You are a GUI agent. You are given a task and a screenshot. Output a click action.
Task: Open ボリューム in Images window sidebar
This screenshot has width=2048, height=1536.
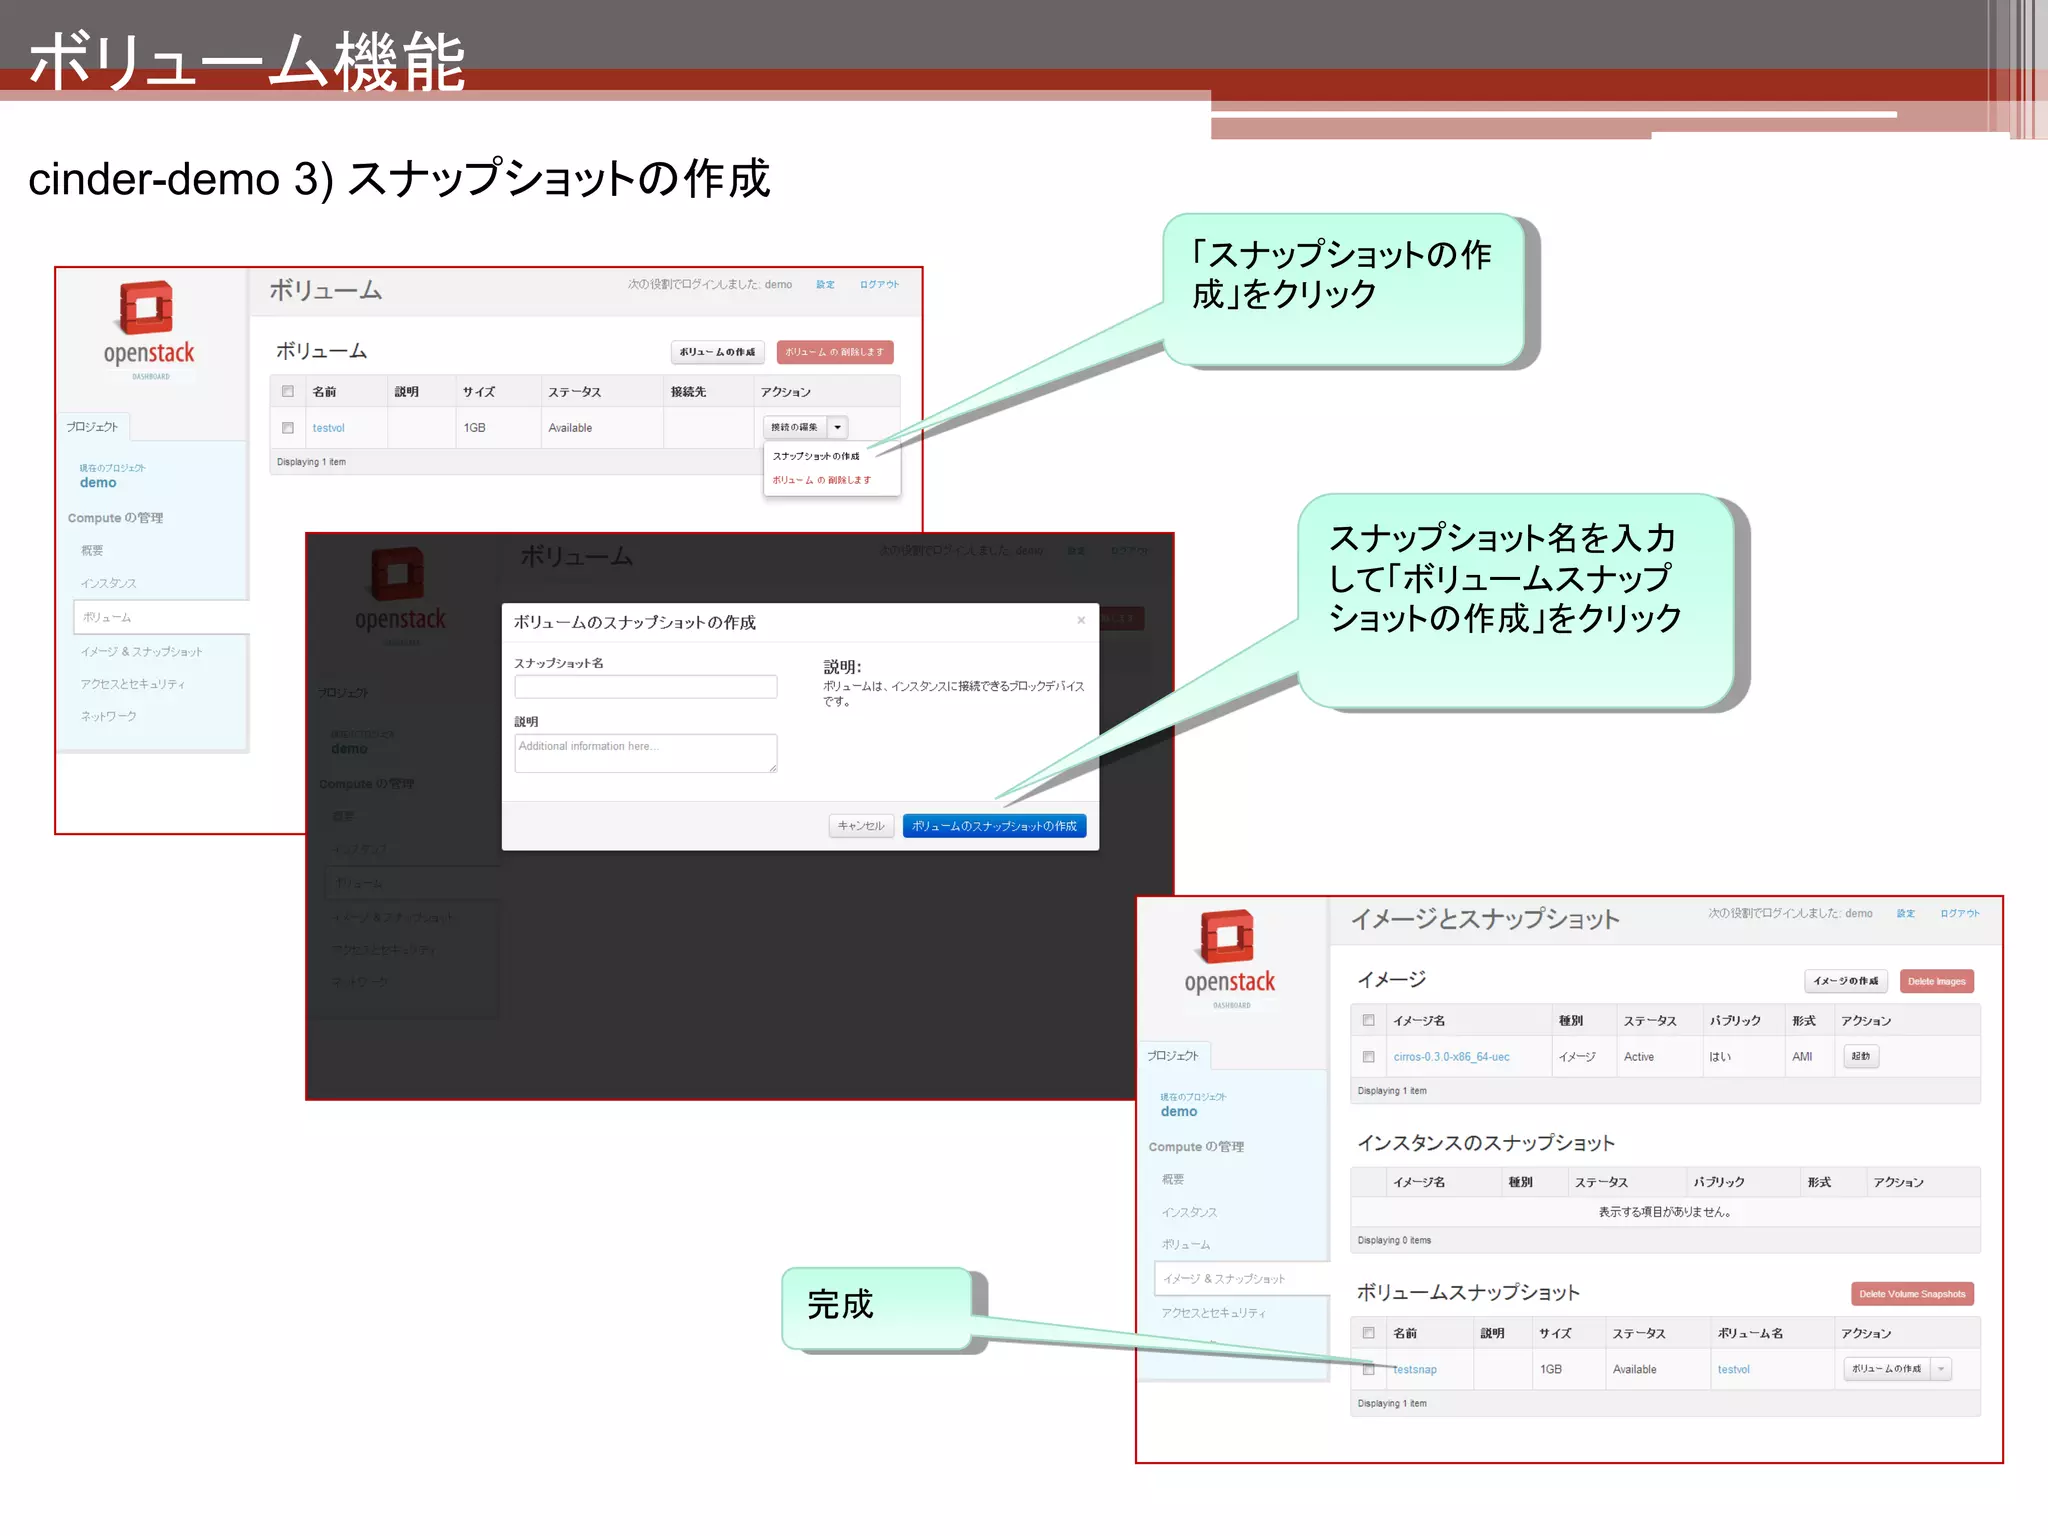coord(1186,1245)
